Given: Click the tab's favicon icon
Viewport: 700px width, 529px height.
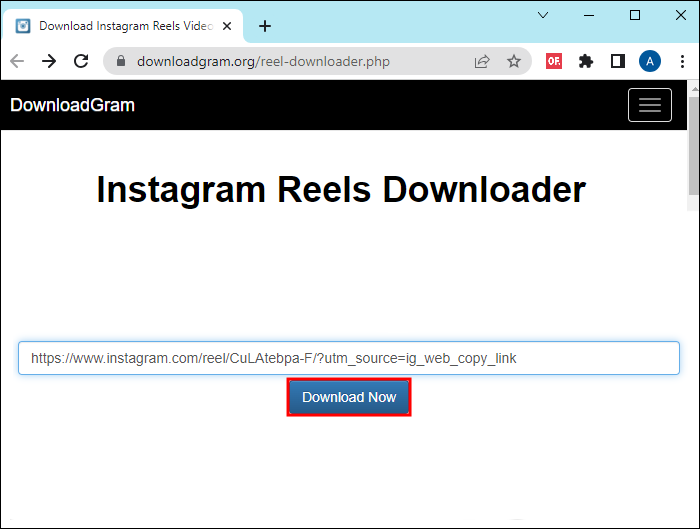Looking at the screenshot, I should click(x=23, y=26).
